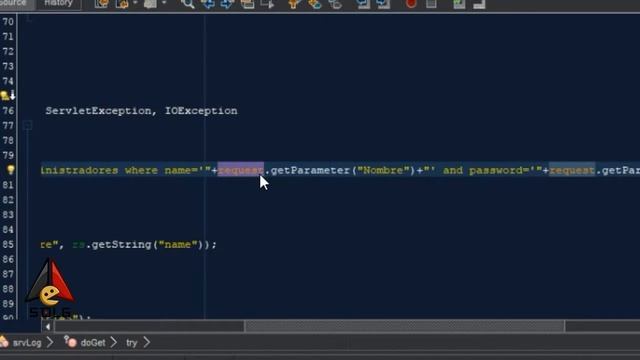Click the navigate Back toolbar icon

(x=122, y=4)
